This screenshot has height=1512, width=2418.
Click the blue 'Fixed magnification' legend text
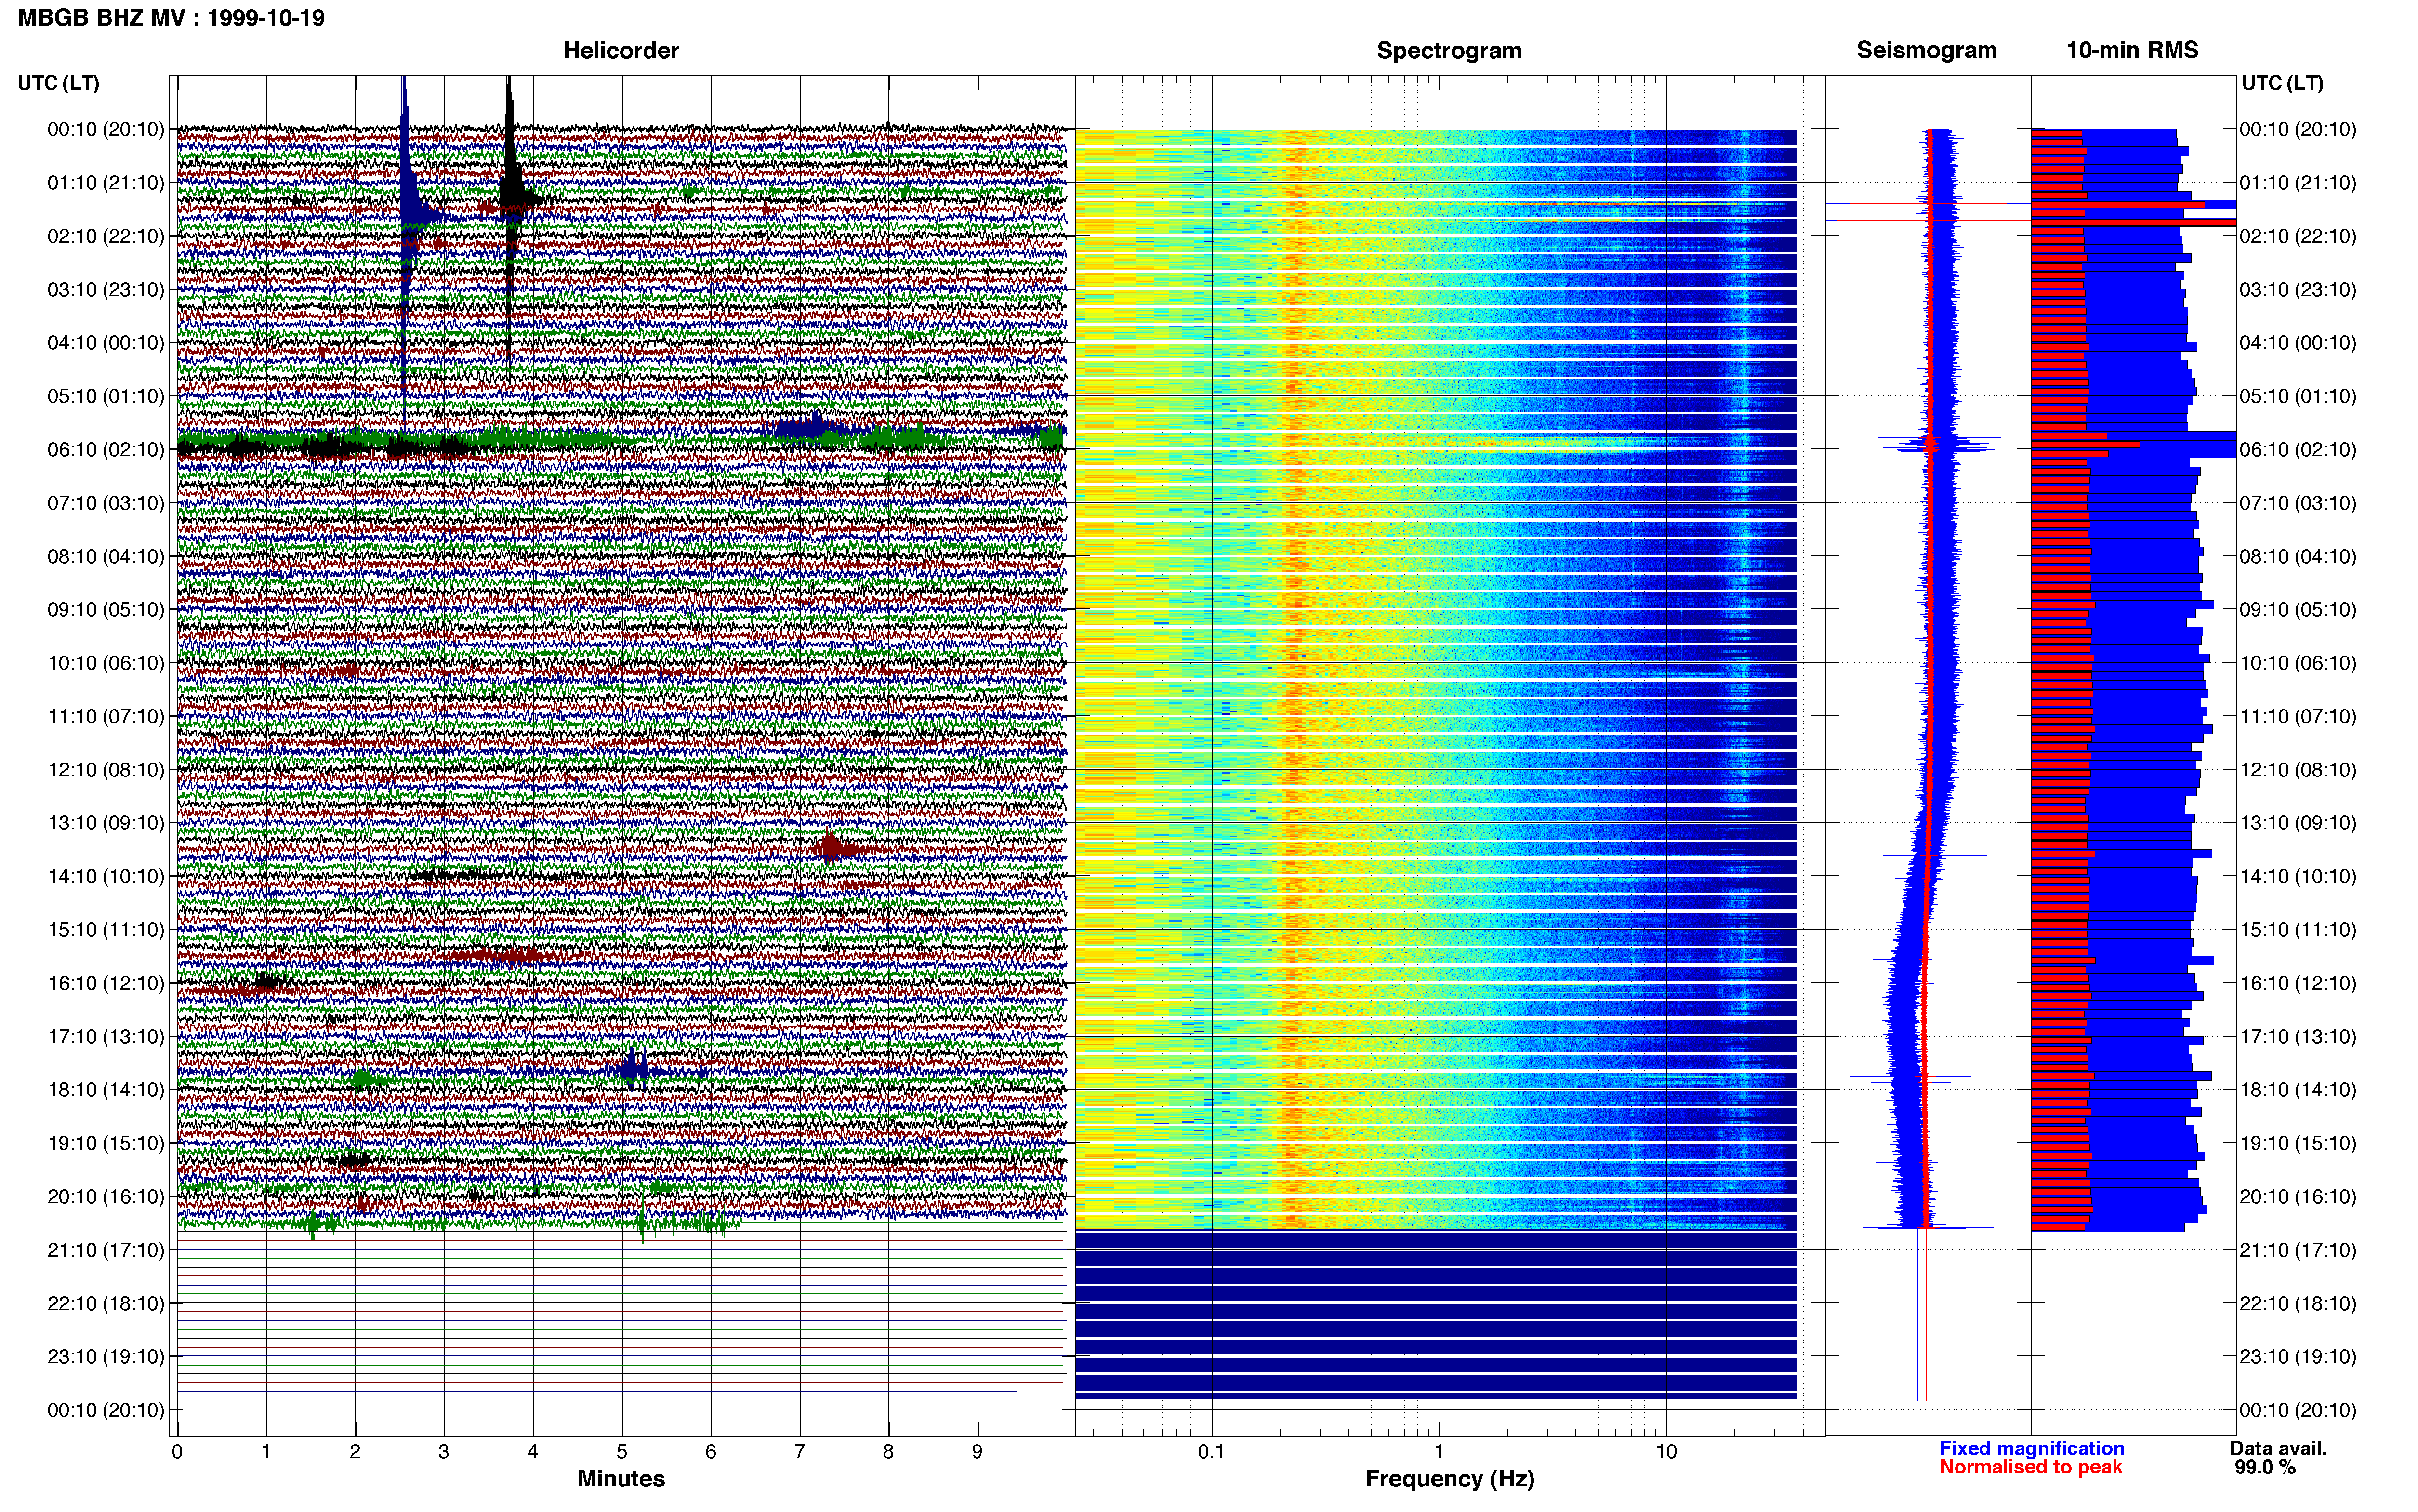tap(2031, 1449)
